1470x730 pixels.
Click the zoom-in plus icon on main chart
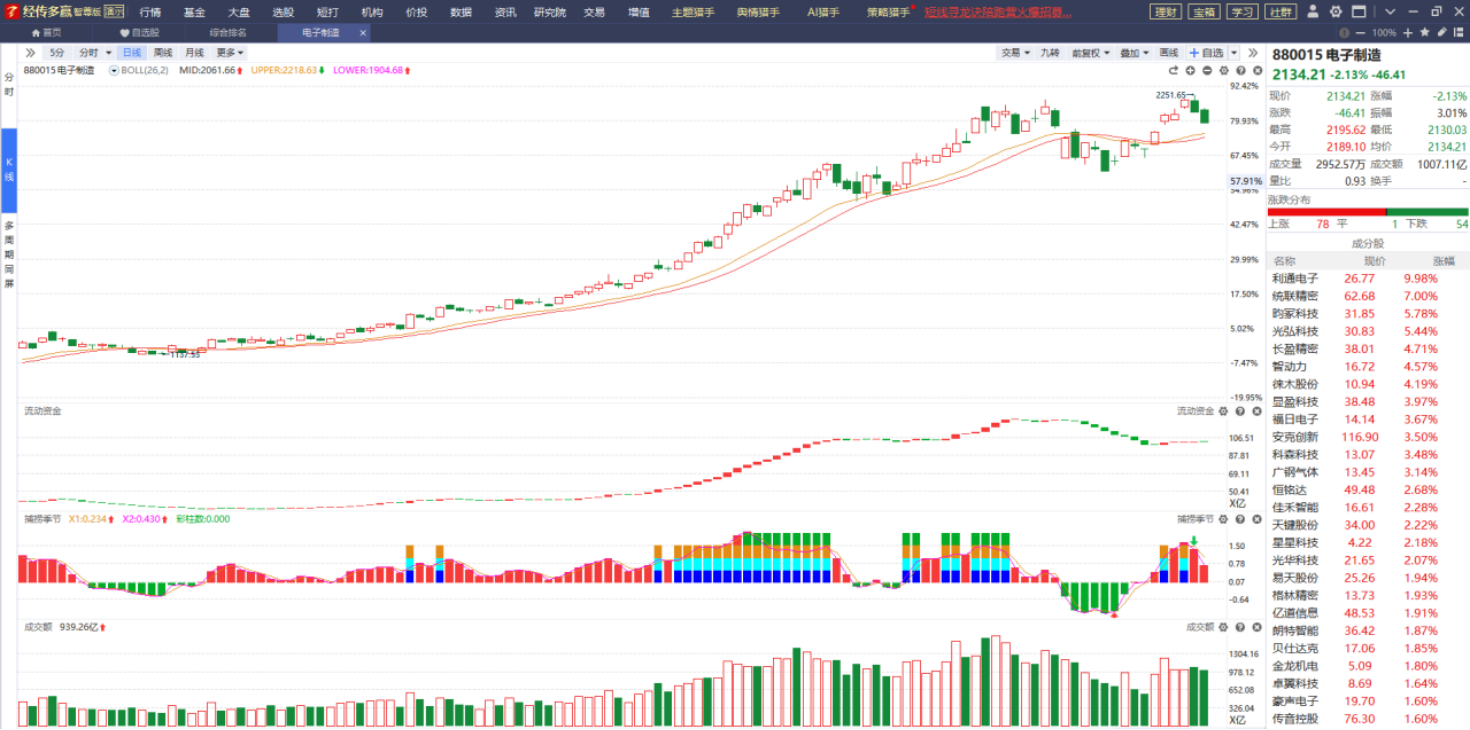(x=1191, y=71)
